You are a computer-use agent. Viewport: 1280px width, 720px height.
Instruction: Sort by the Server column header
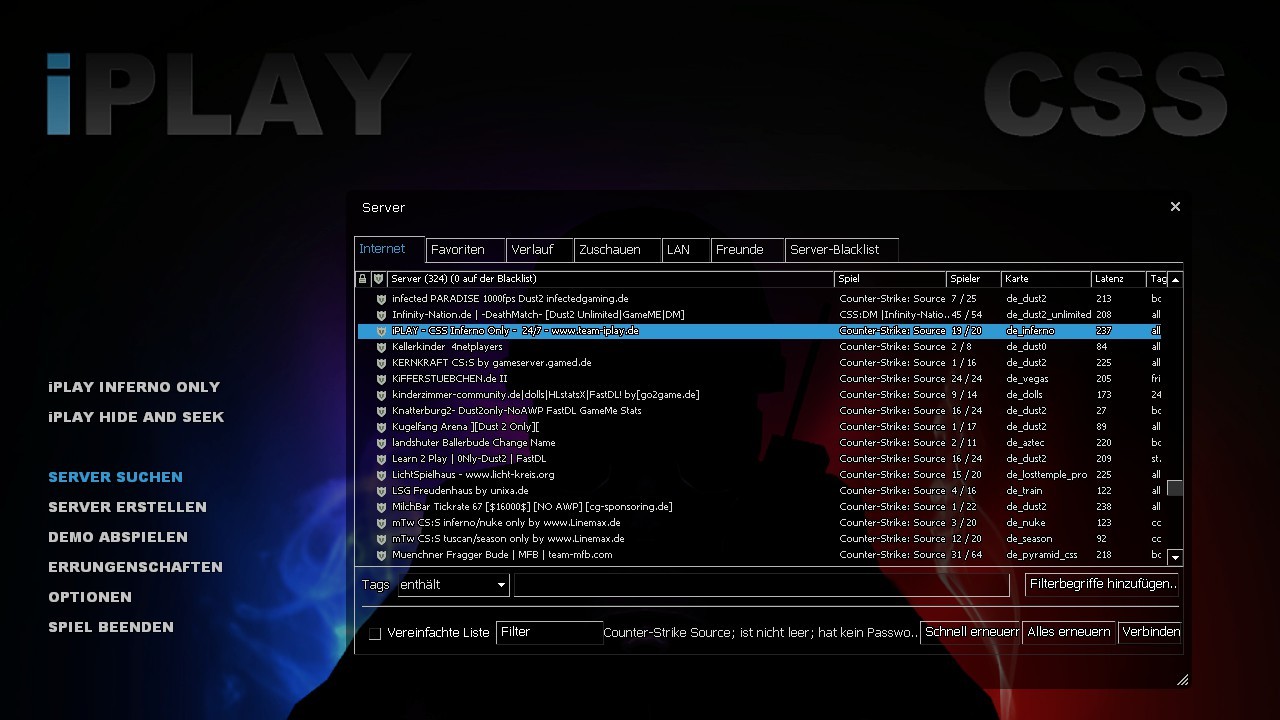[x=611, y=279]
